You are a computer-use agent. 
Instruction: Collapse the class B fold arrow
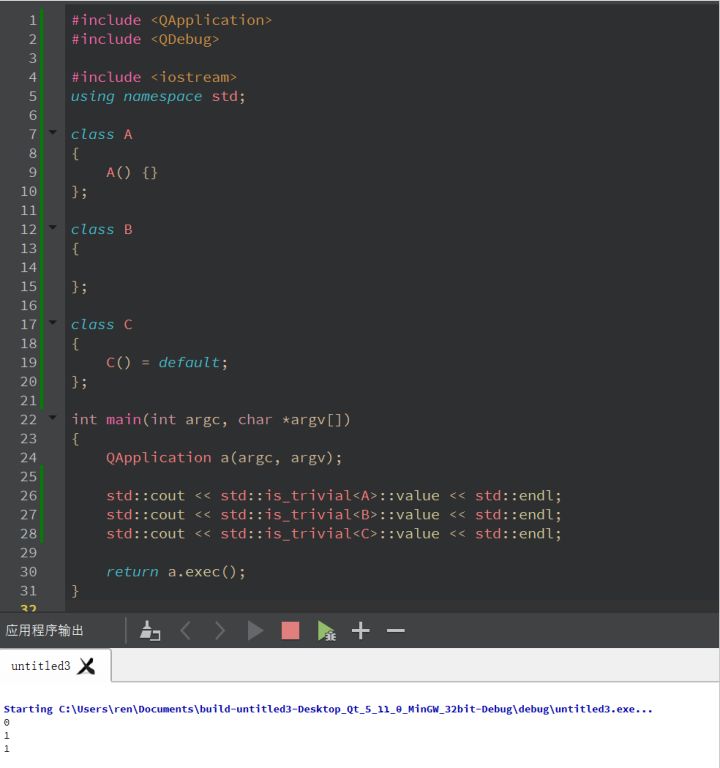point(53,227)
